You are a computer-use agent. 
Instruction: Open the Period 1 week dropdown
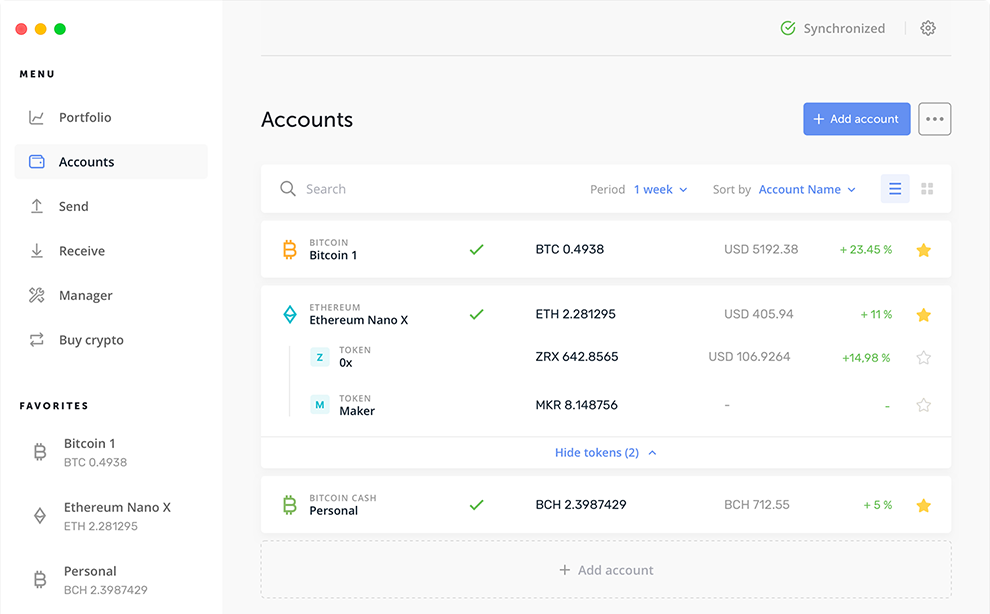click(x=660, y=190)
